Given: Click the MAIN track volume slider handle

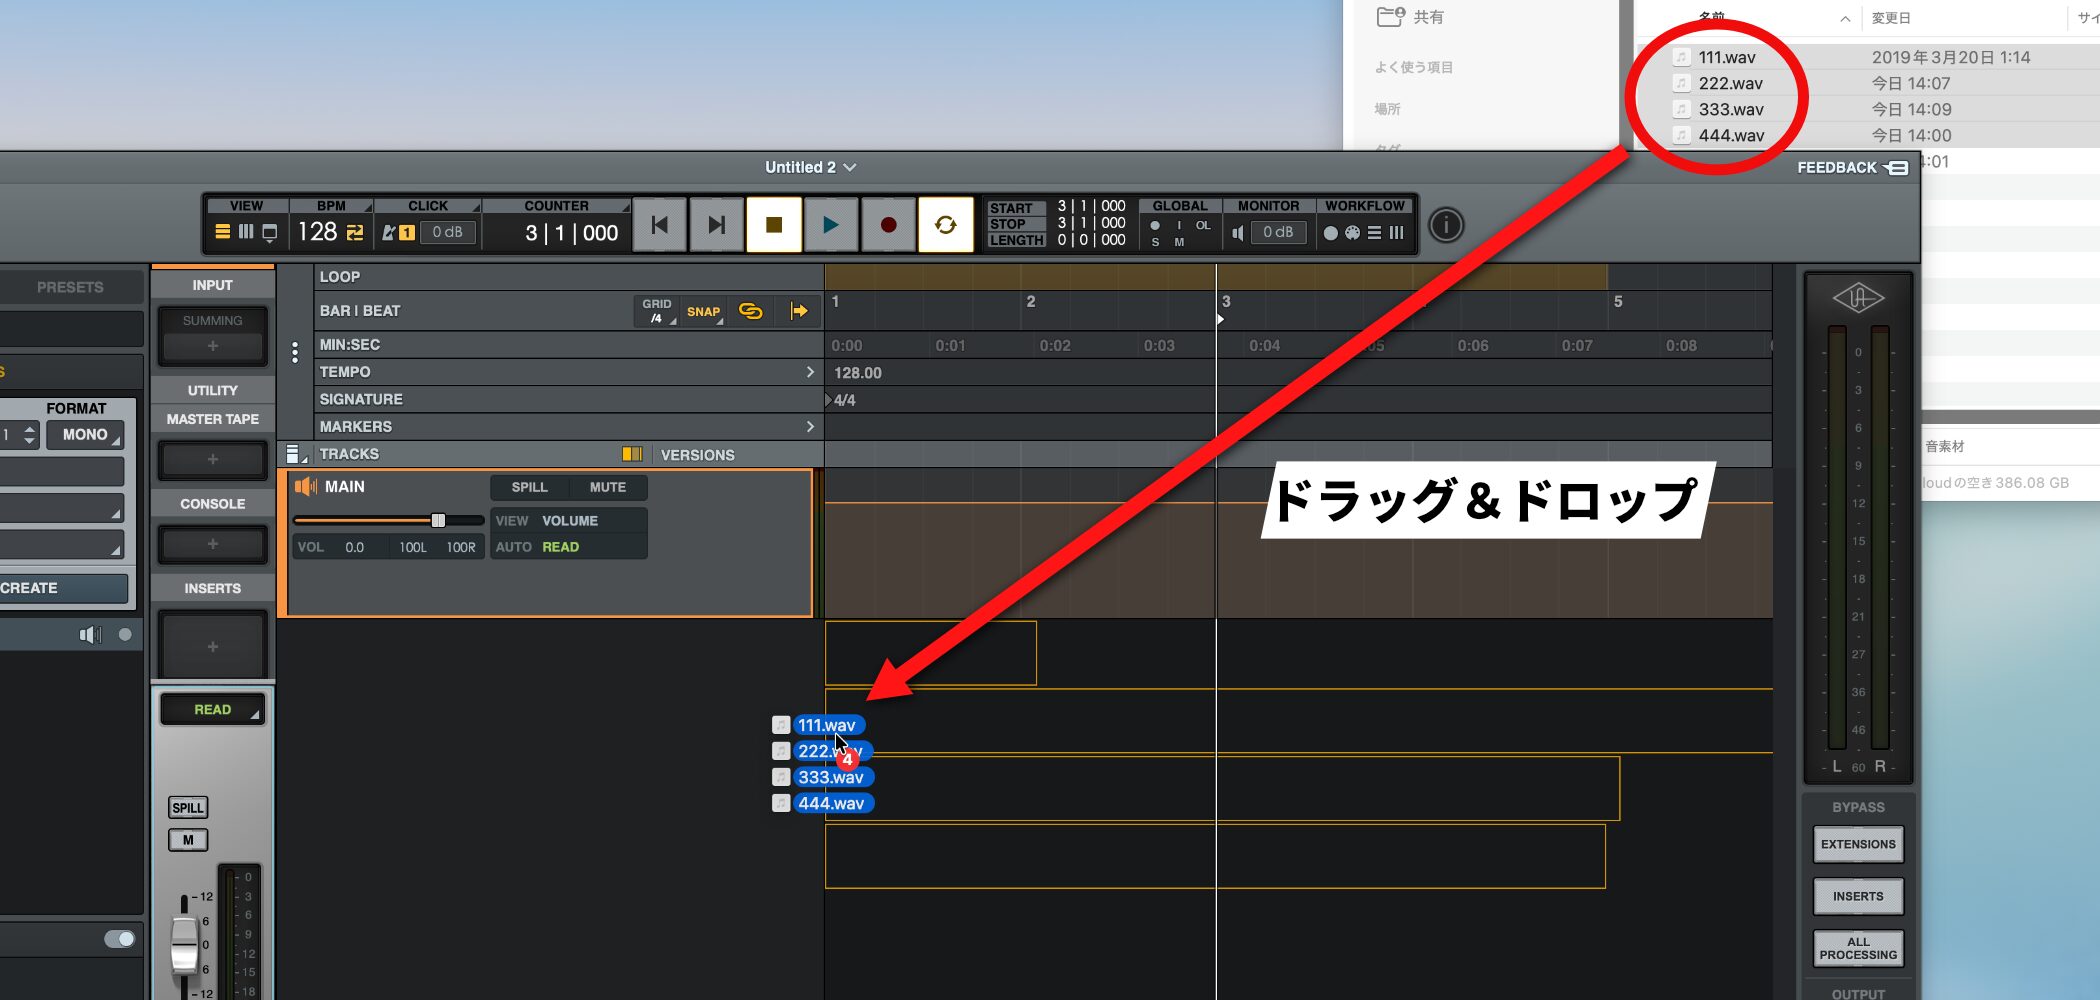Looking at the screenshot, I should (438, 520).
